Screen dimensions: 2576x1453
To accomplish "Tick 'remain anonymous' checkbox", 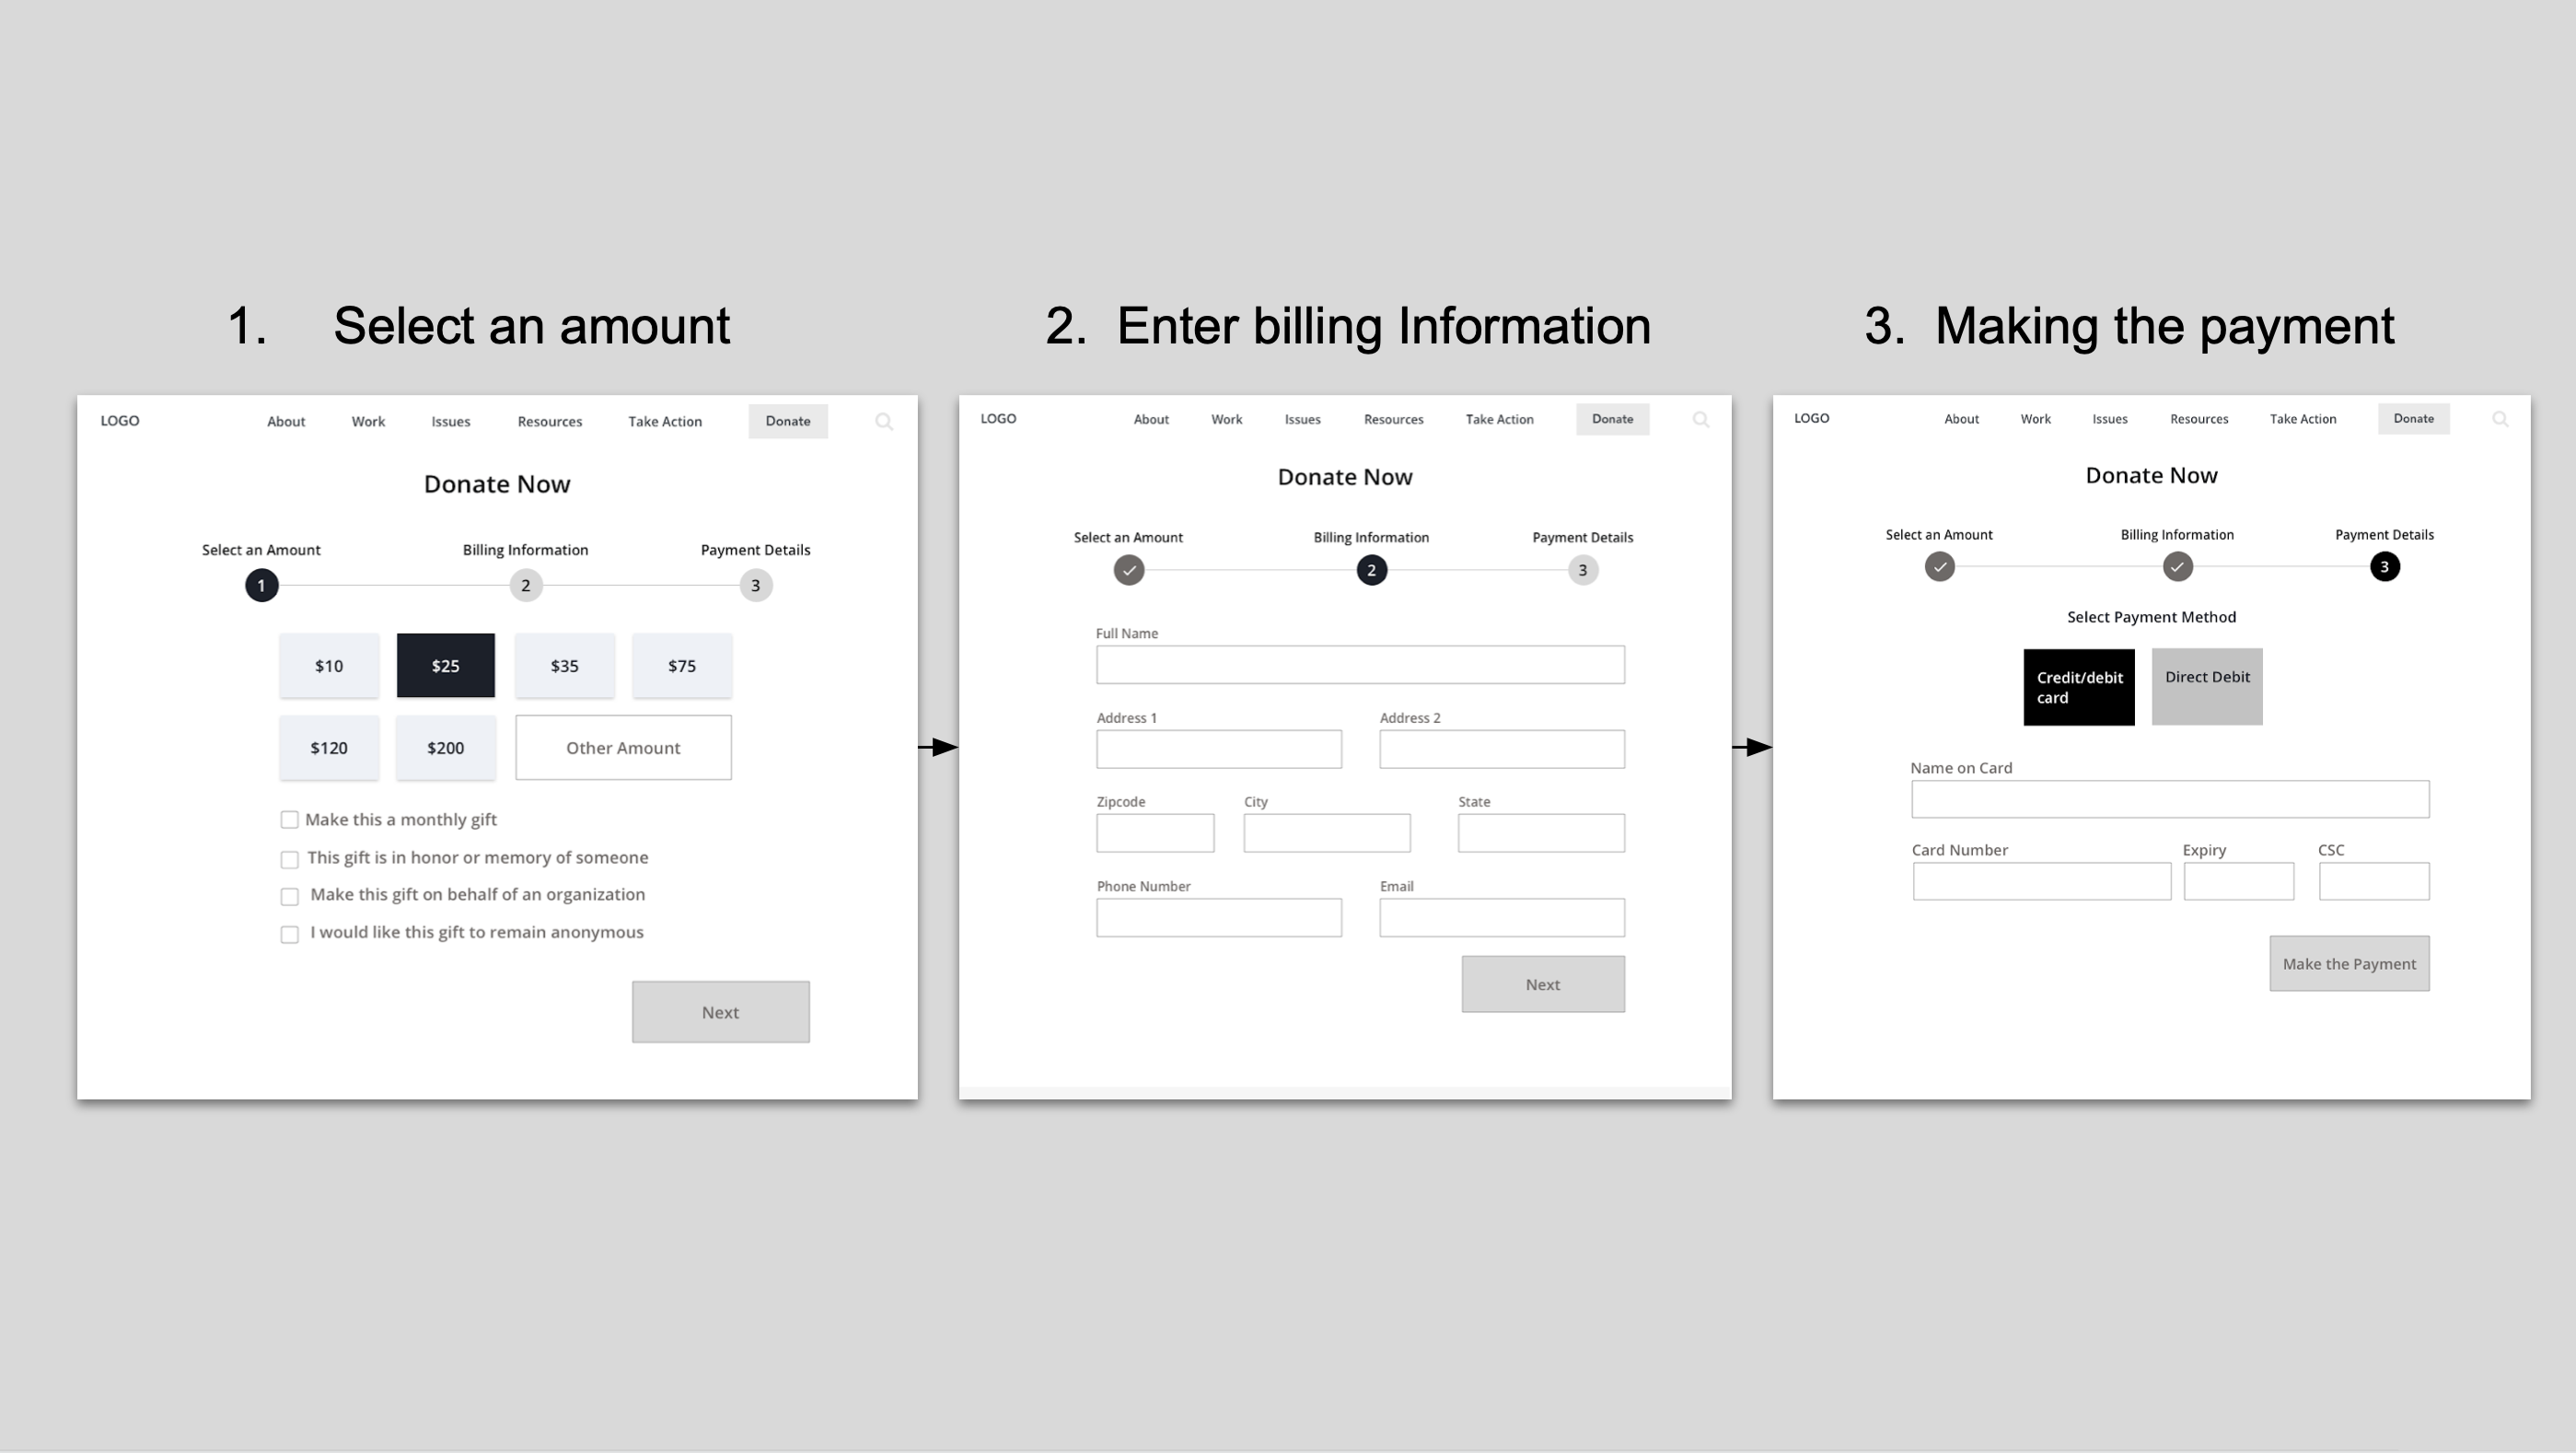I will coord(290,935).
